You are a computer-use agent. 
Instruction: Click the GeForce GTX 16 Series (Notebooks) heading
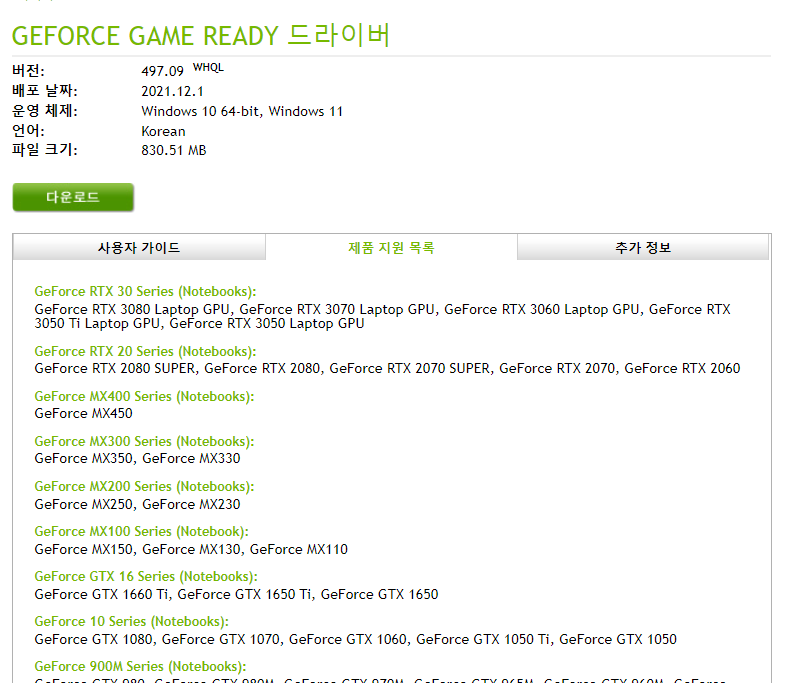click(146, 576)
